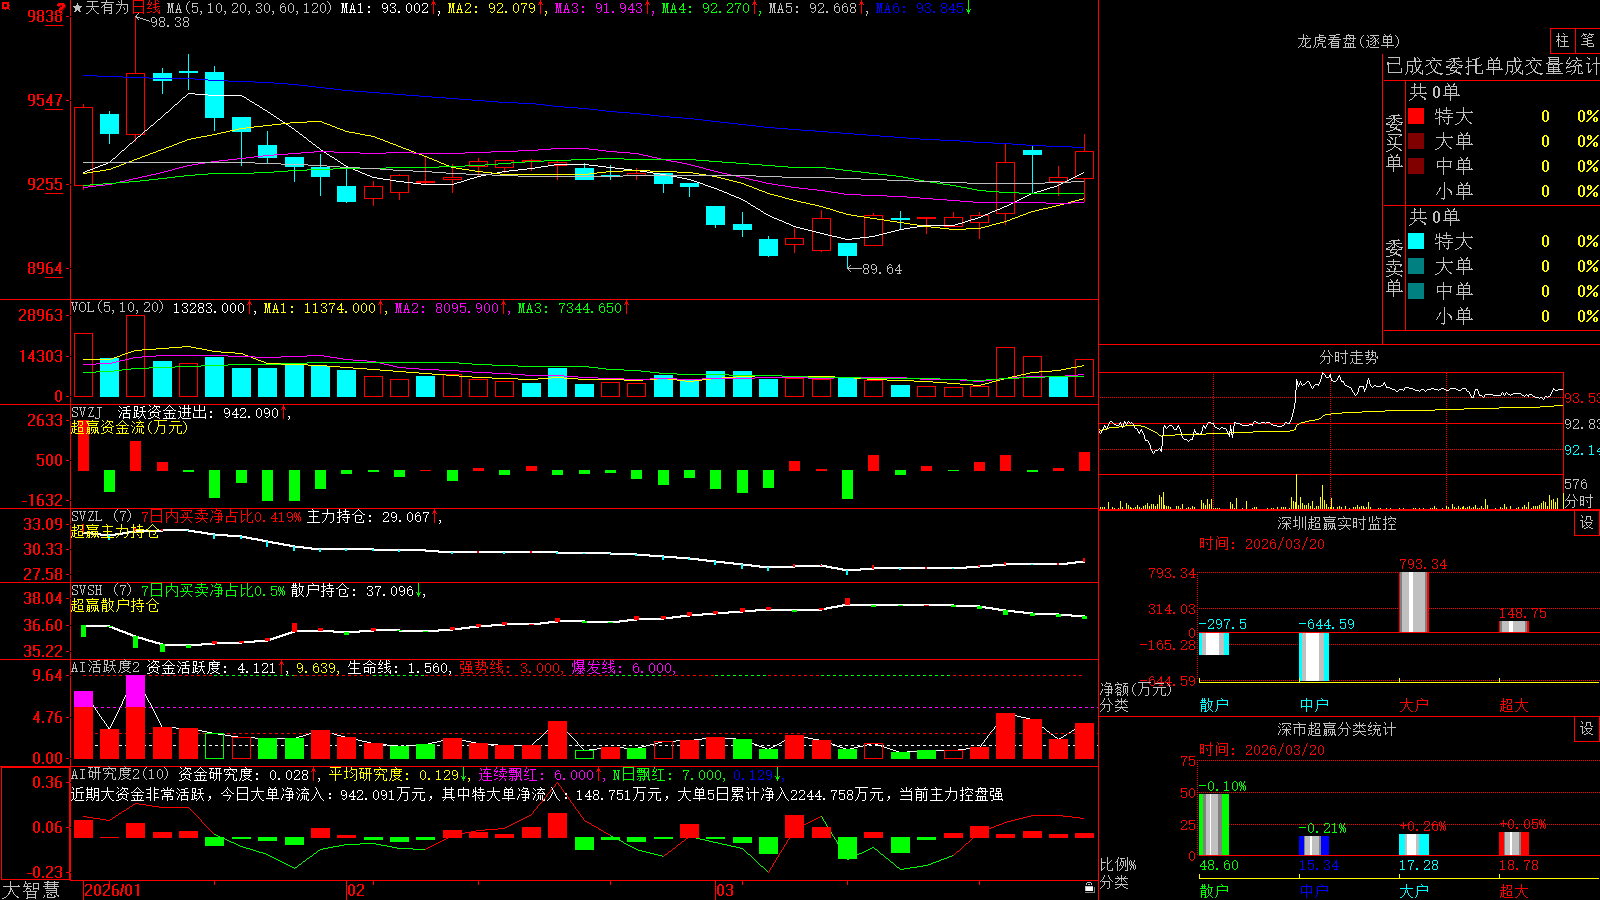Click the 15.34 中户 bar in 分类统计

(1314, 846)
